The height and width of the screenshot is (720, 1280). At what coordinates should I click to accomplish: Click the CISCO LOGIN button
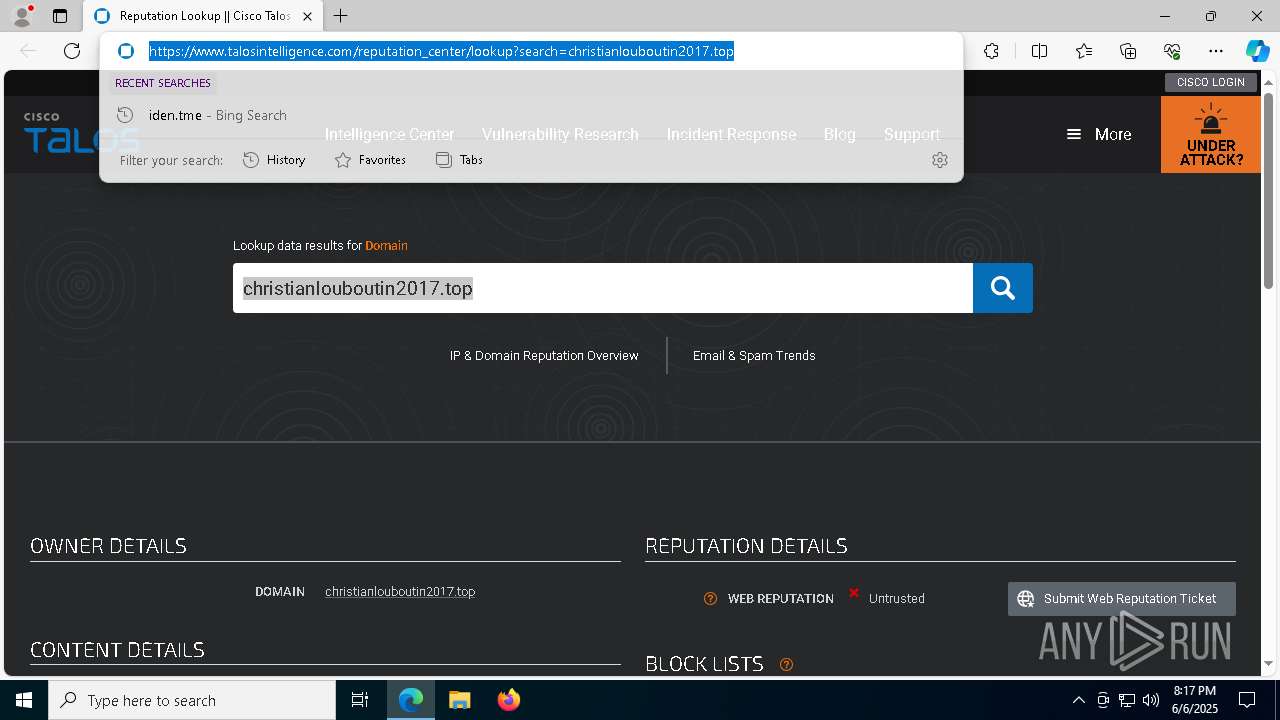click(1210, 82)
